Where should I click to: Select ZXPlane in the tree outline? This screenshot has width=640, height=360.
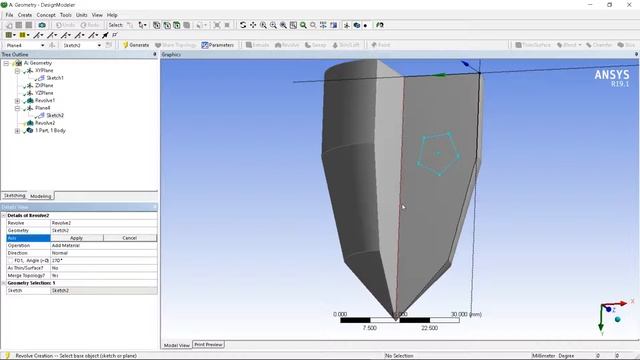(44, 86)
